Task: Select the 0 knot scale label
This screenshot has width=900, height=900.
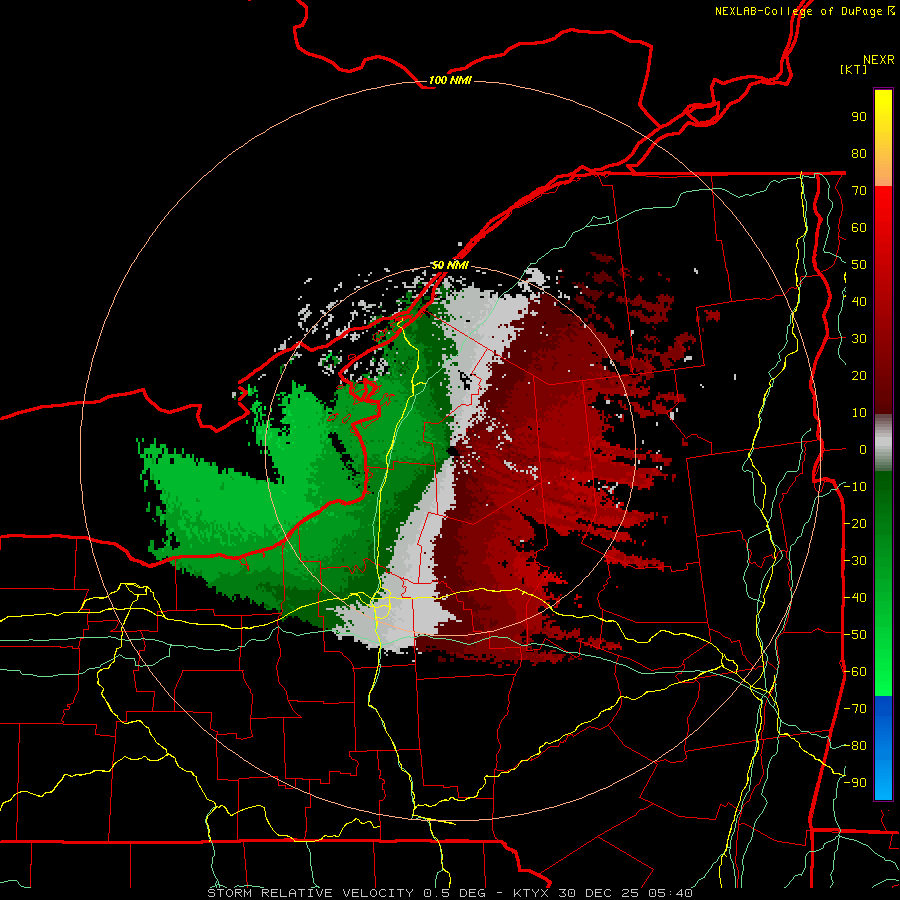Action: pyautogui.click(x=863, y=450)
